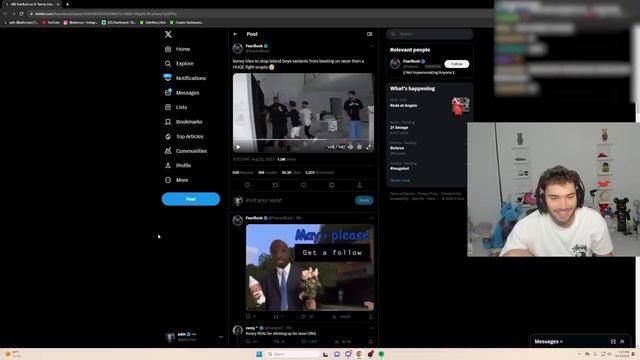Toggle the reader view icon in Post header
The width and height of the screenshot is (640, 360).
click(x=369, y=34)
